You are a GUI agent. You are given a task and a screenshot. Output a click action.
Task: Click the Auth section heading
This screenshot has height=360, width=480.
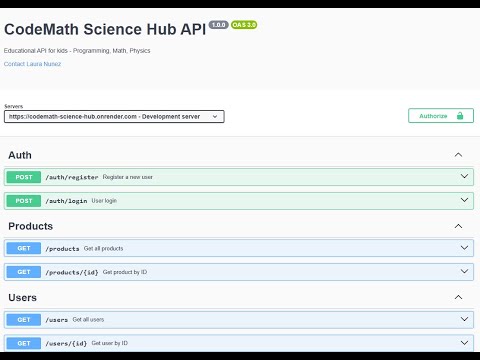tap(20, 155)
